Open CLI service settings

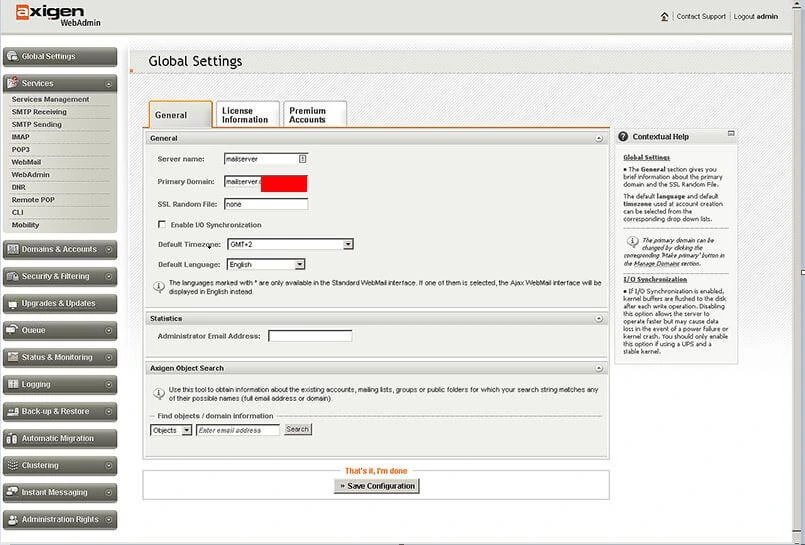pos(17,212)
